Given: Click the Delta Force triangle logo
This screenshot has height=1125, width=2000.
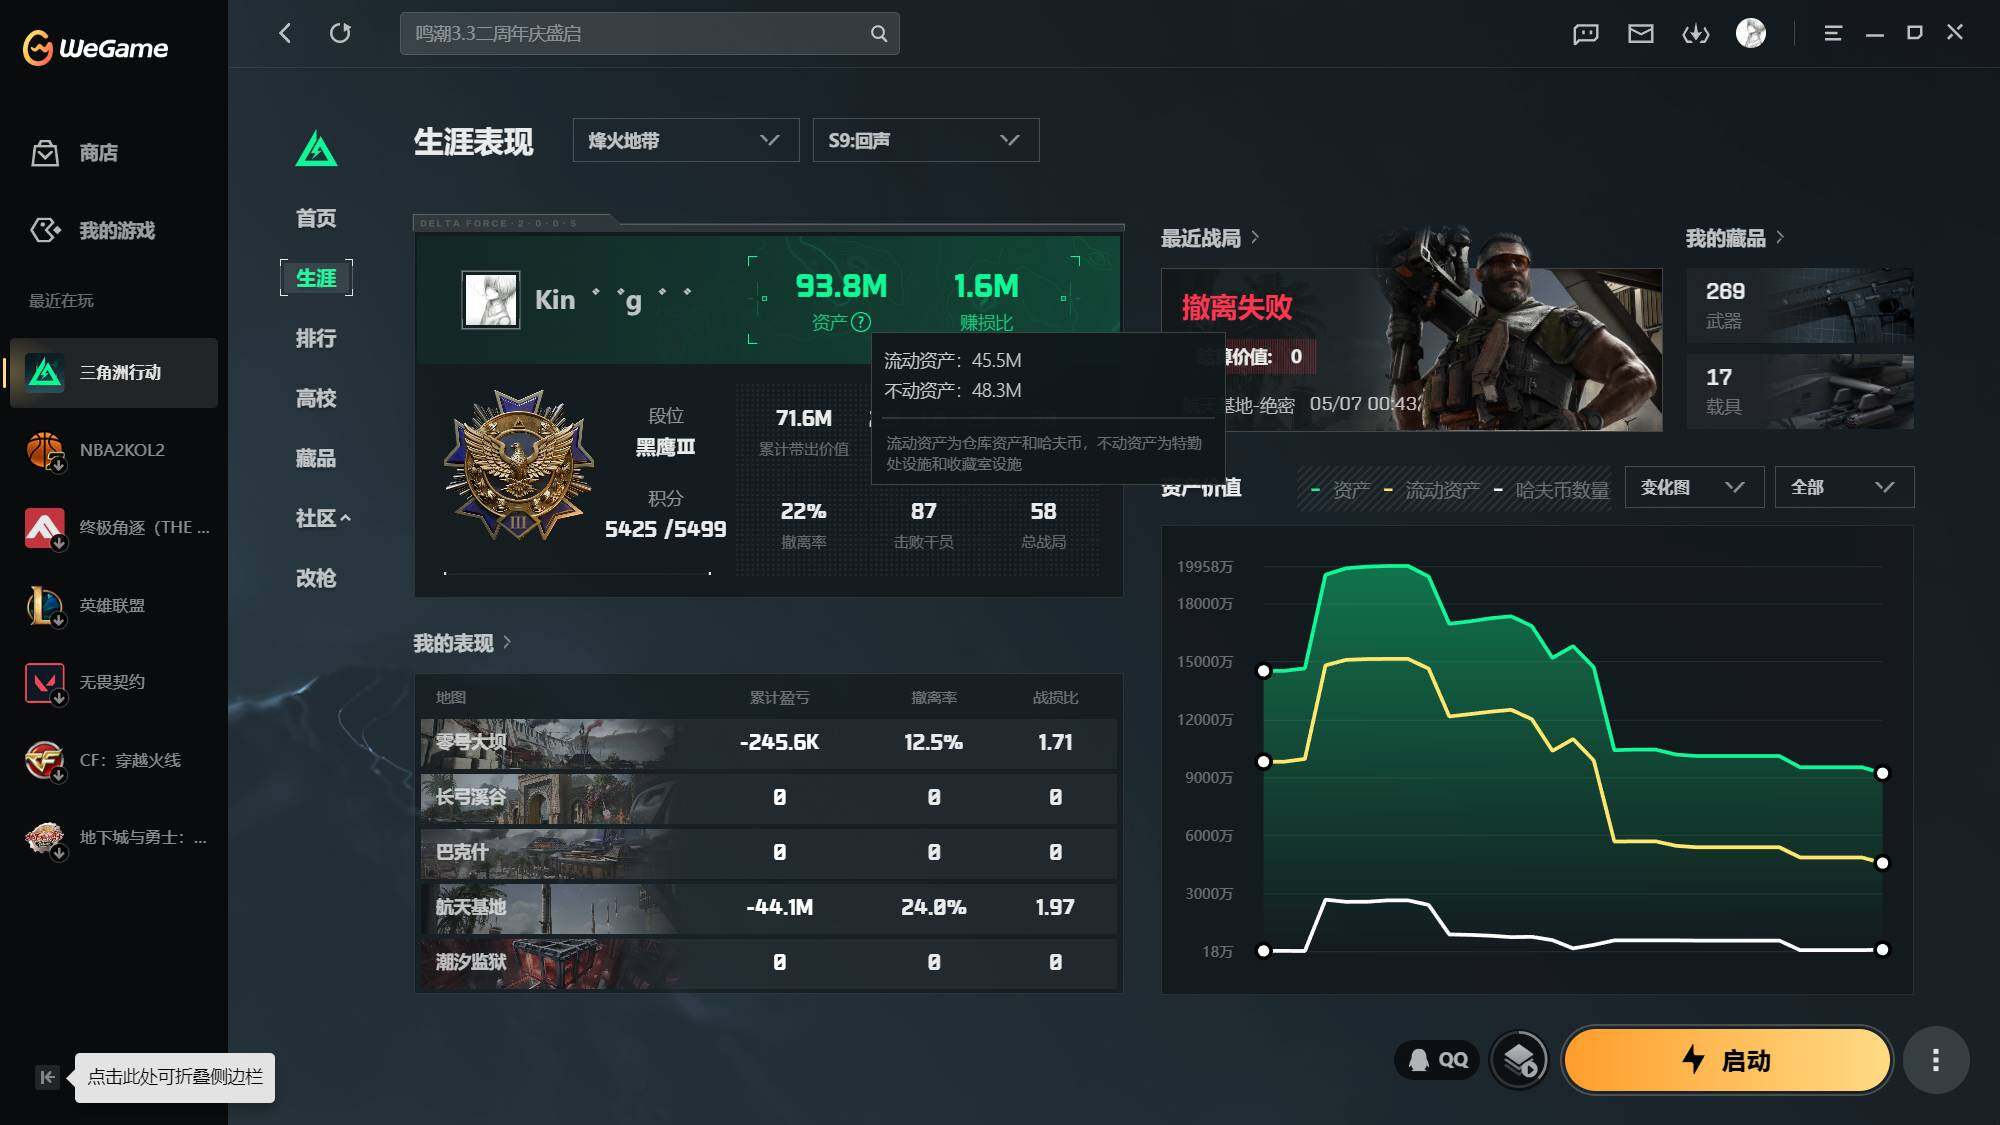Looking at the screenshot, I should [x=316, y=149].
